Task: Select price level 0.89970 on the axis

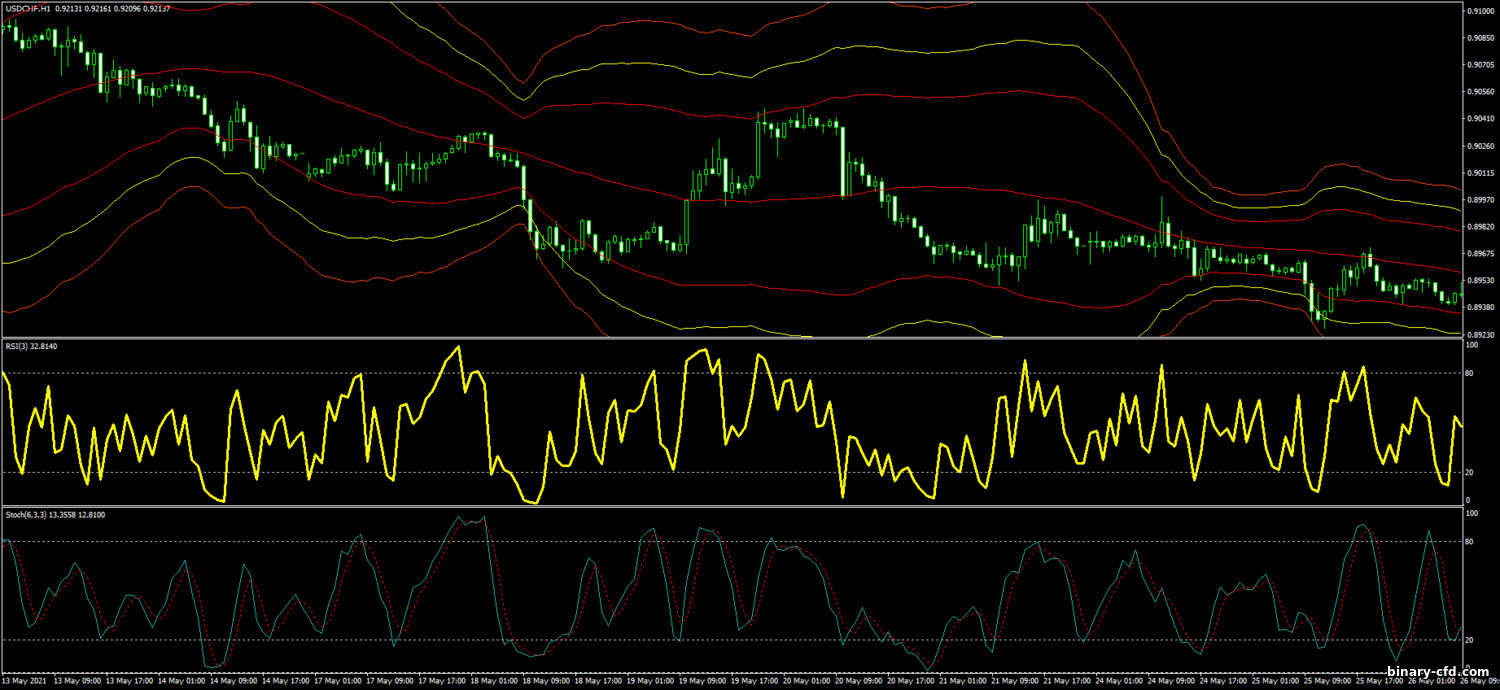Action: [1479, 200]
